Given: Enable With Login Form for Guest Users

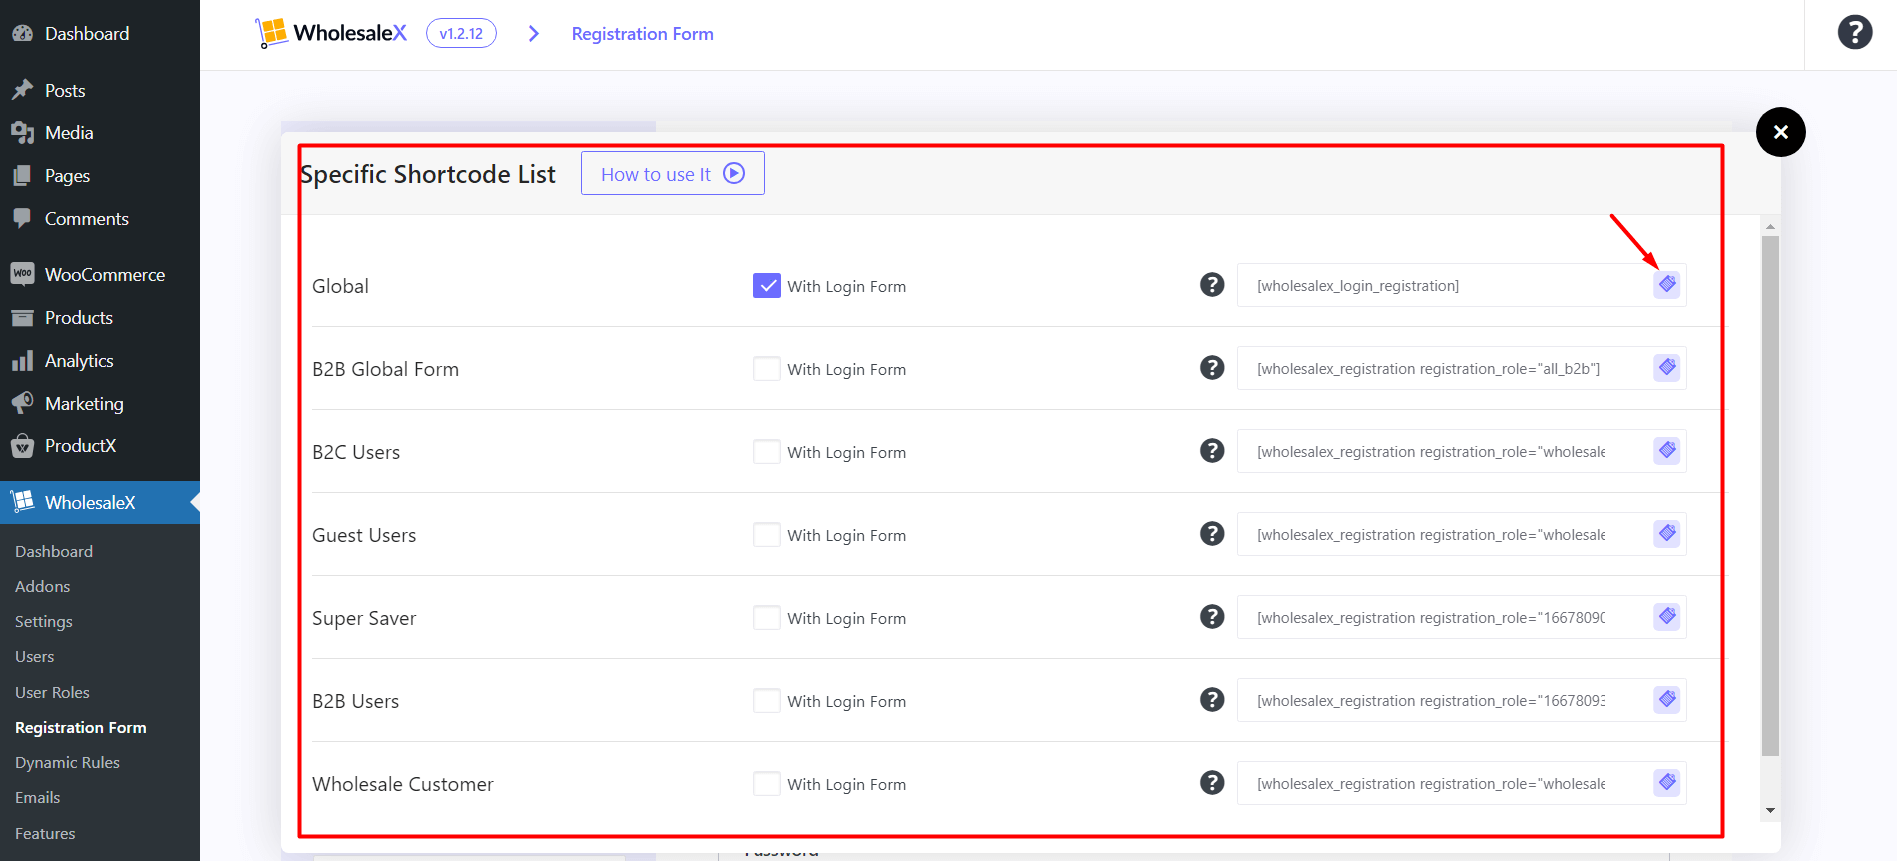Looking at the screenshot, I should pos(767,535).
